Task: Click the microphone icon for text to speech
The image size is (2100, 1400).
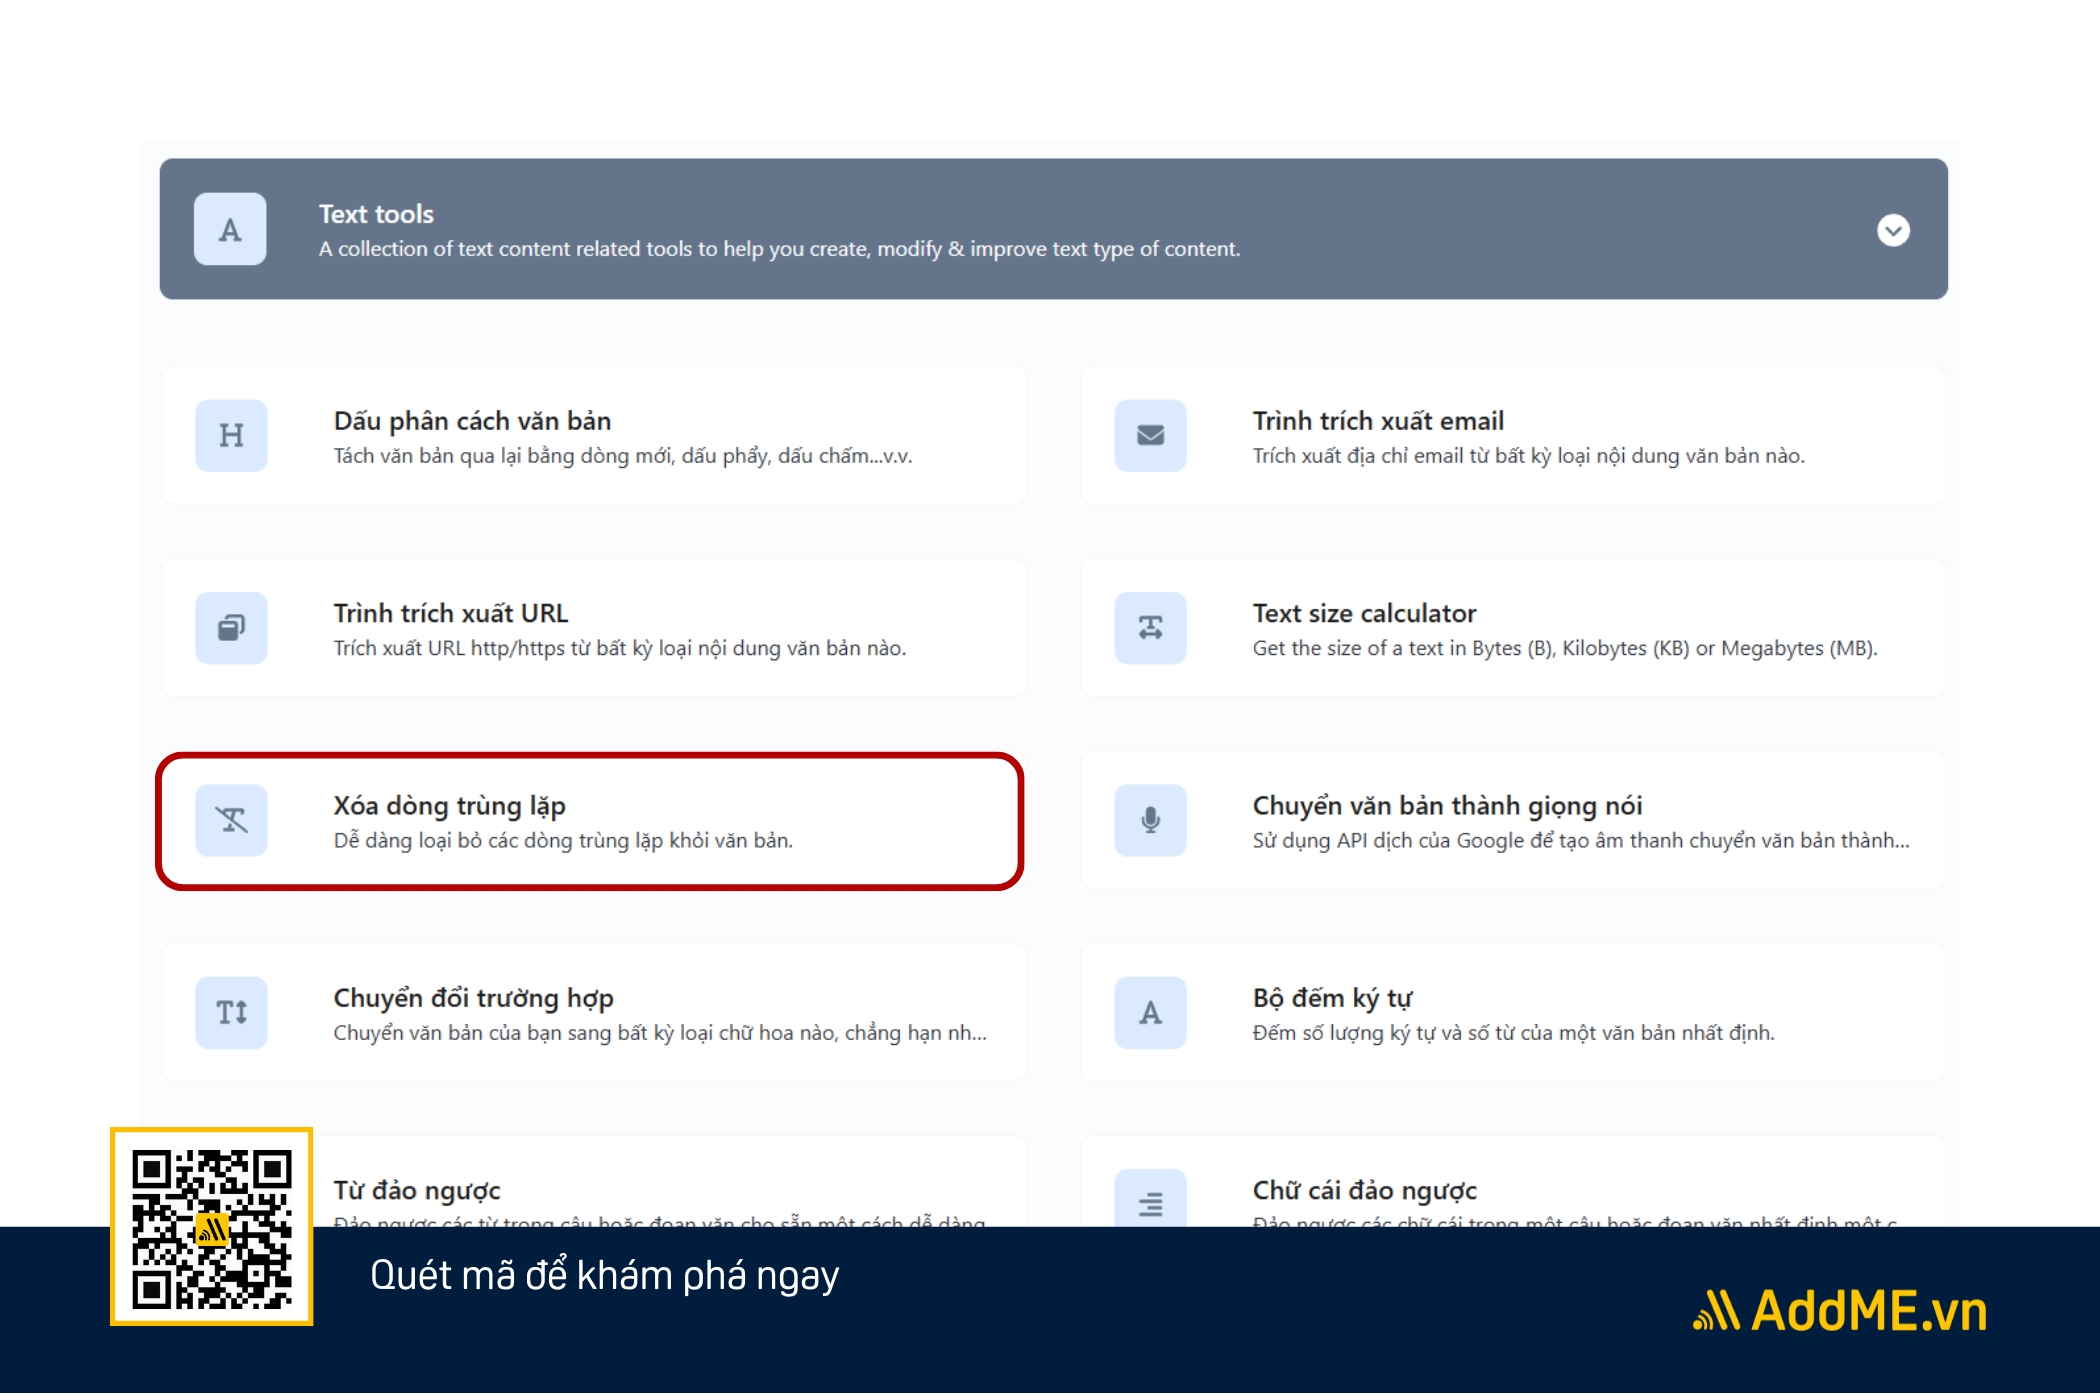Action: coord(1150,820)
